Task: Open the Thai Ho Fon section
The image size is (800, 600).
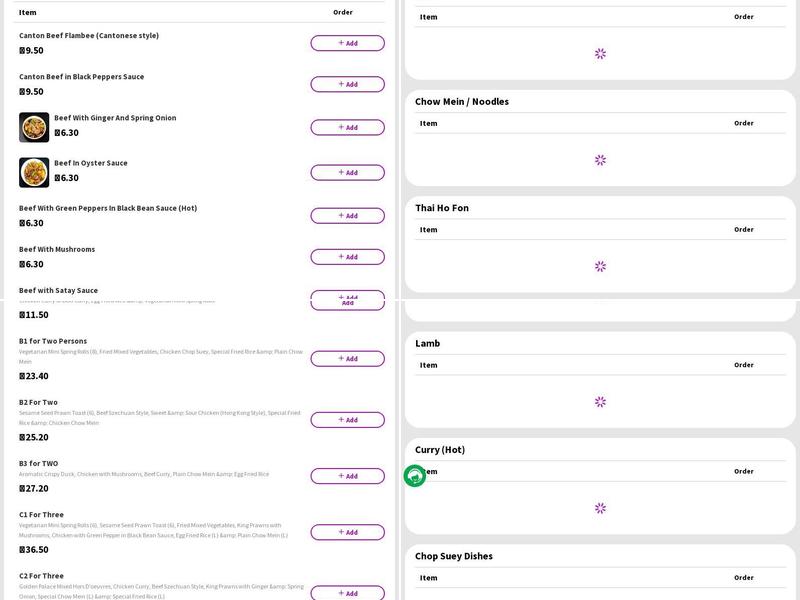Action: 442,208
